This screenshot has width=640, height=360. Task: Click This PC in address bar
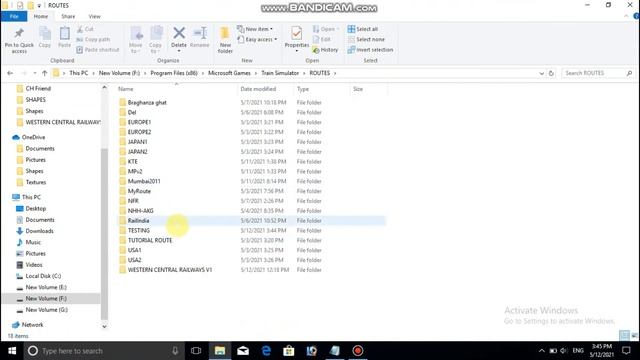click(78, 73)
